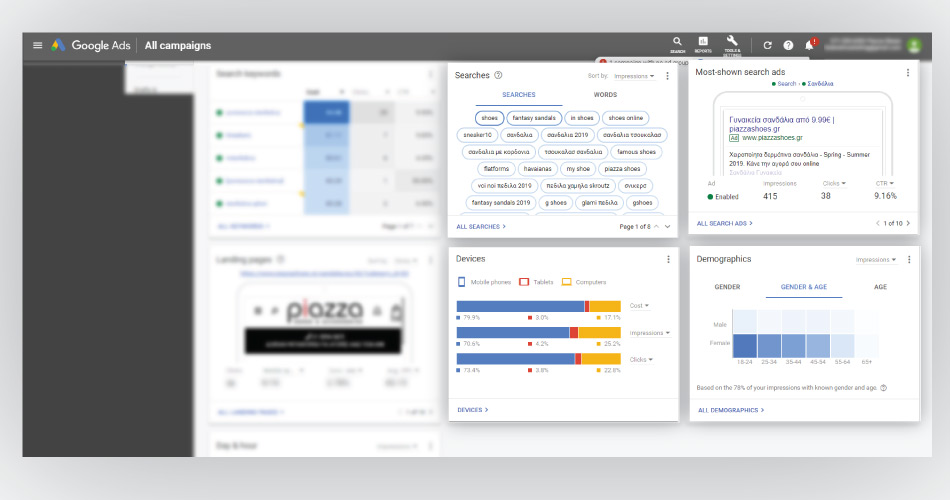This screenshot has width=950, height=500.
Task: Open Impressions dropdown in Devices card
Action: (649, 333)
